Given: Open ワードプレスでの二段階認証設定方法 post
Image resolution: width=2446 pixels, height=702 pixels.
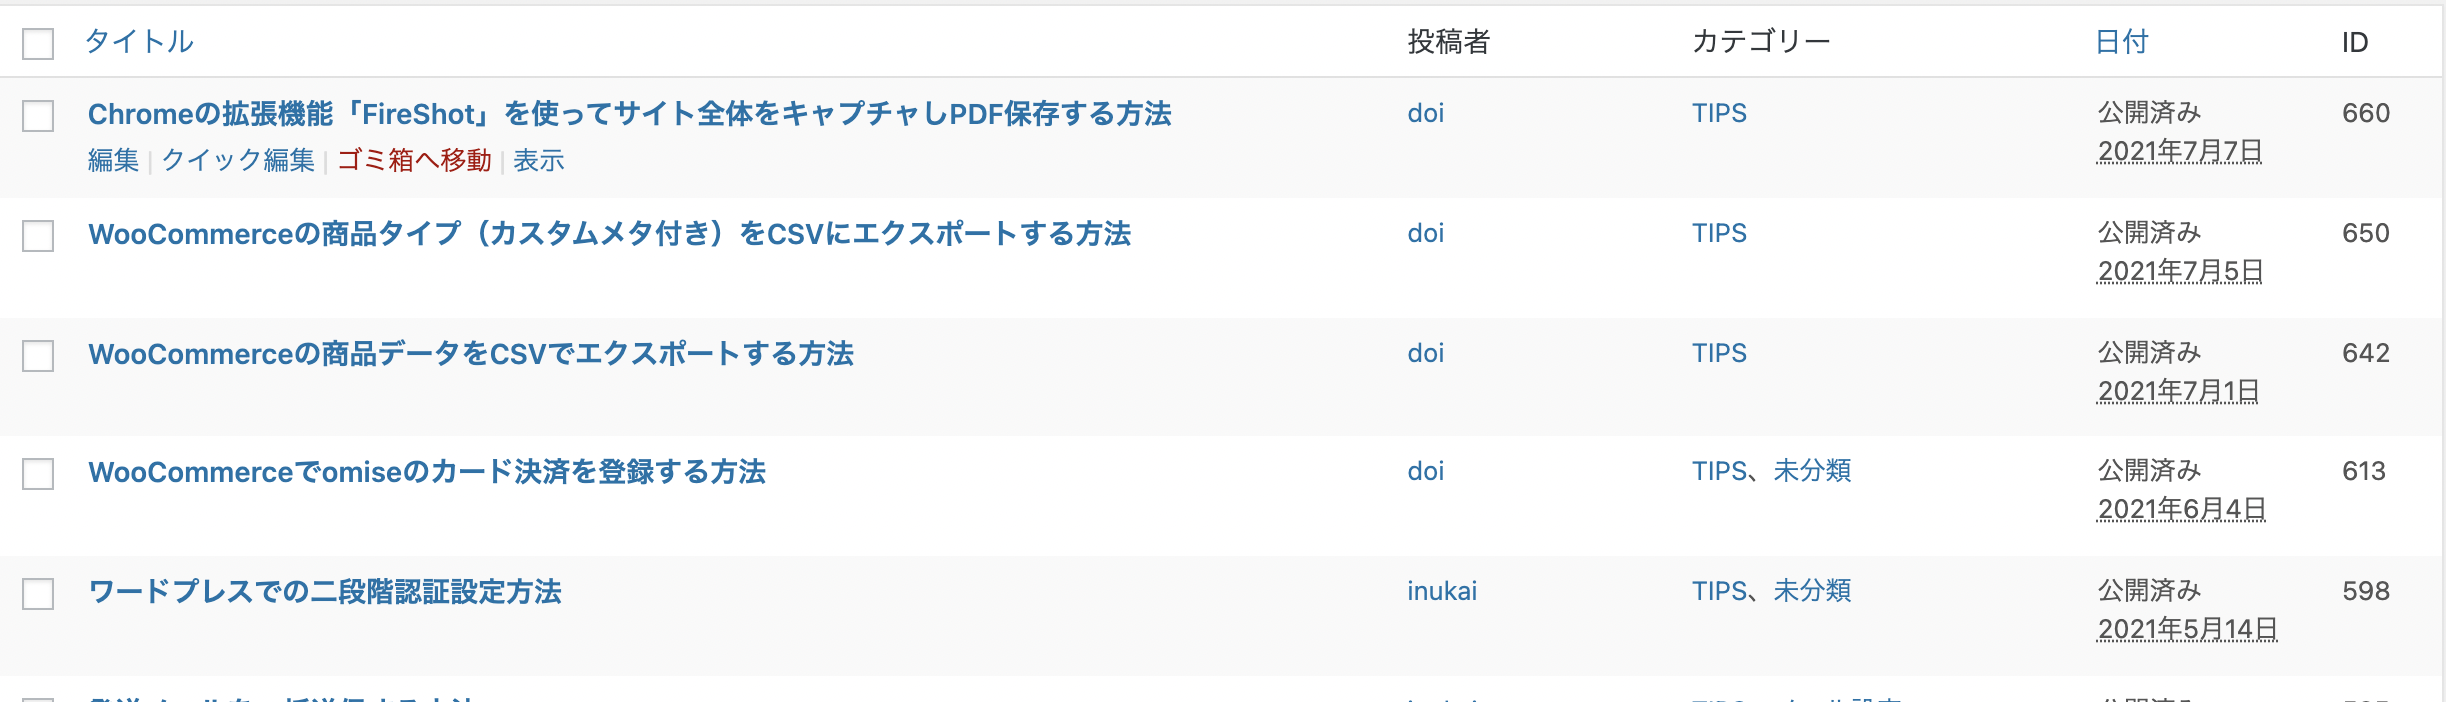Looking at the screenshot, I should [x=325, y=592].
